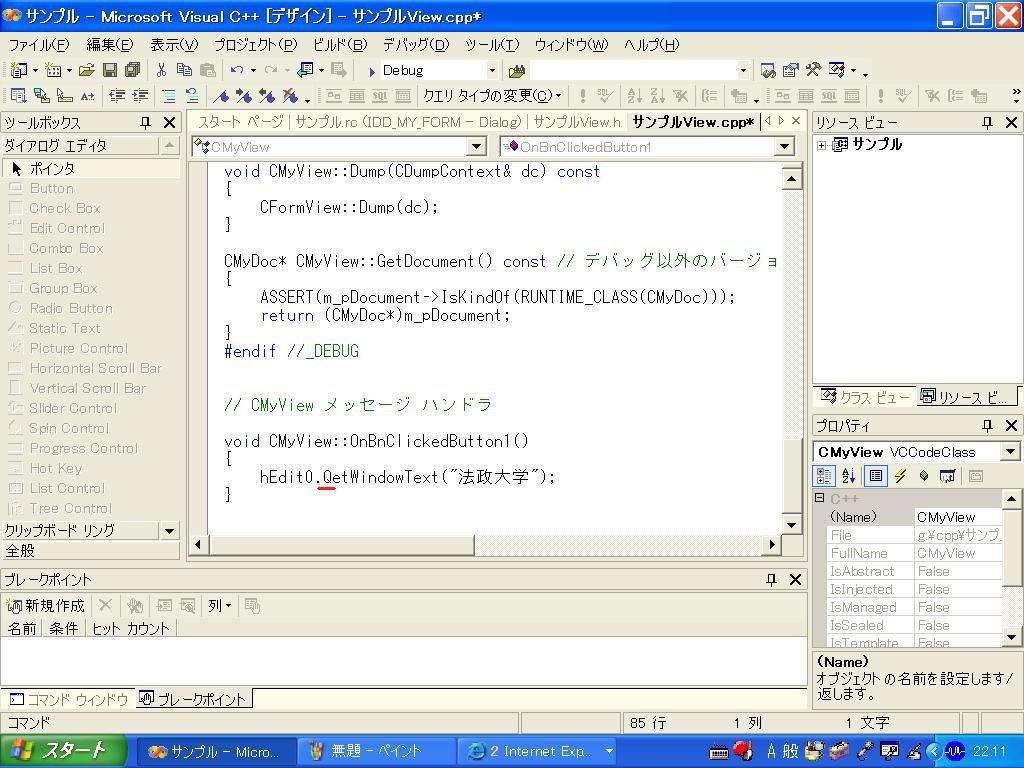The height and width of the screenshot is (768, 1024).
Task: Click the (Name) property value CMyView
Action: [957, 517]
